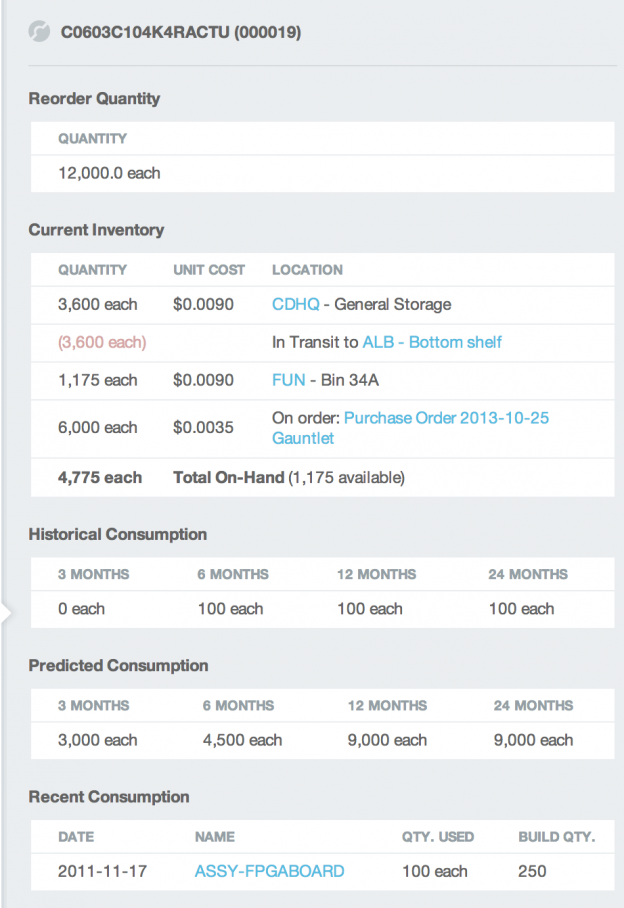Sort inventory by the UNIT COST column header

click(x=208, y=270)
